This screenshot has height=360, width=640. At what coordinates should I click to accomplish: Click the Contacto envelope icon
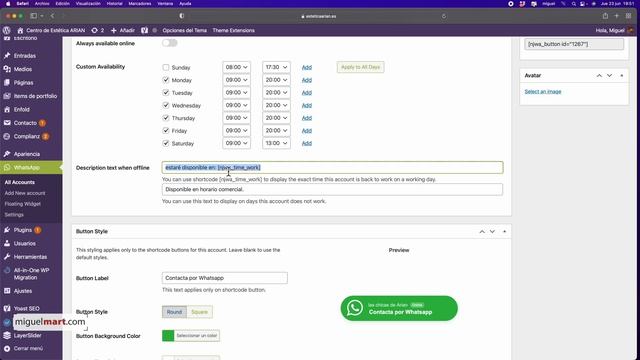7,123
